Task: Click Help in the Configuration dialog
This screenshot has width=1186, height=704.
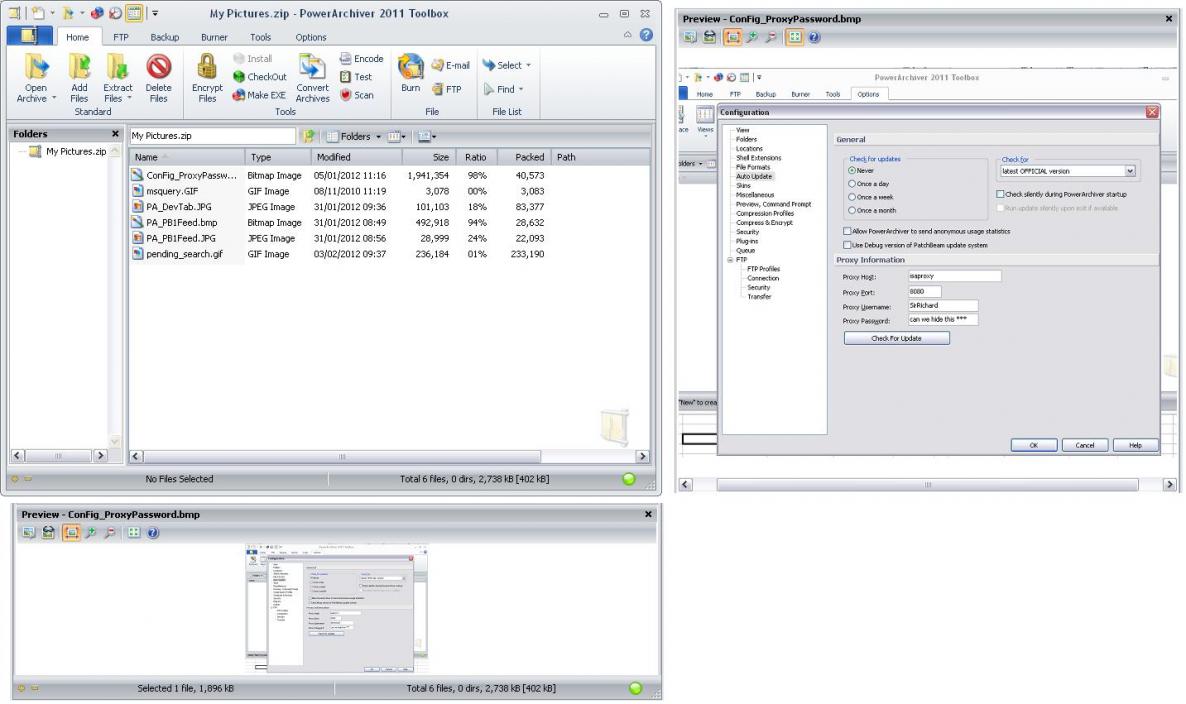Action: pos(1135,445)
